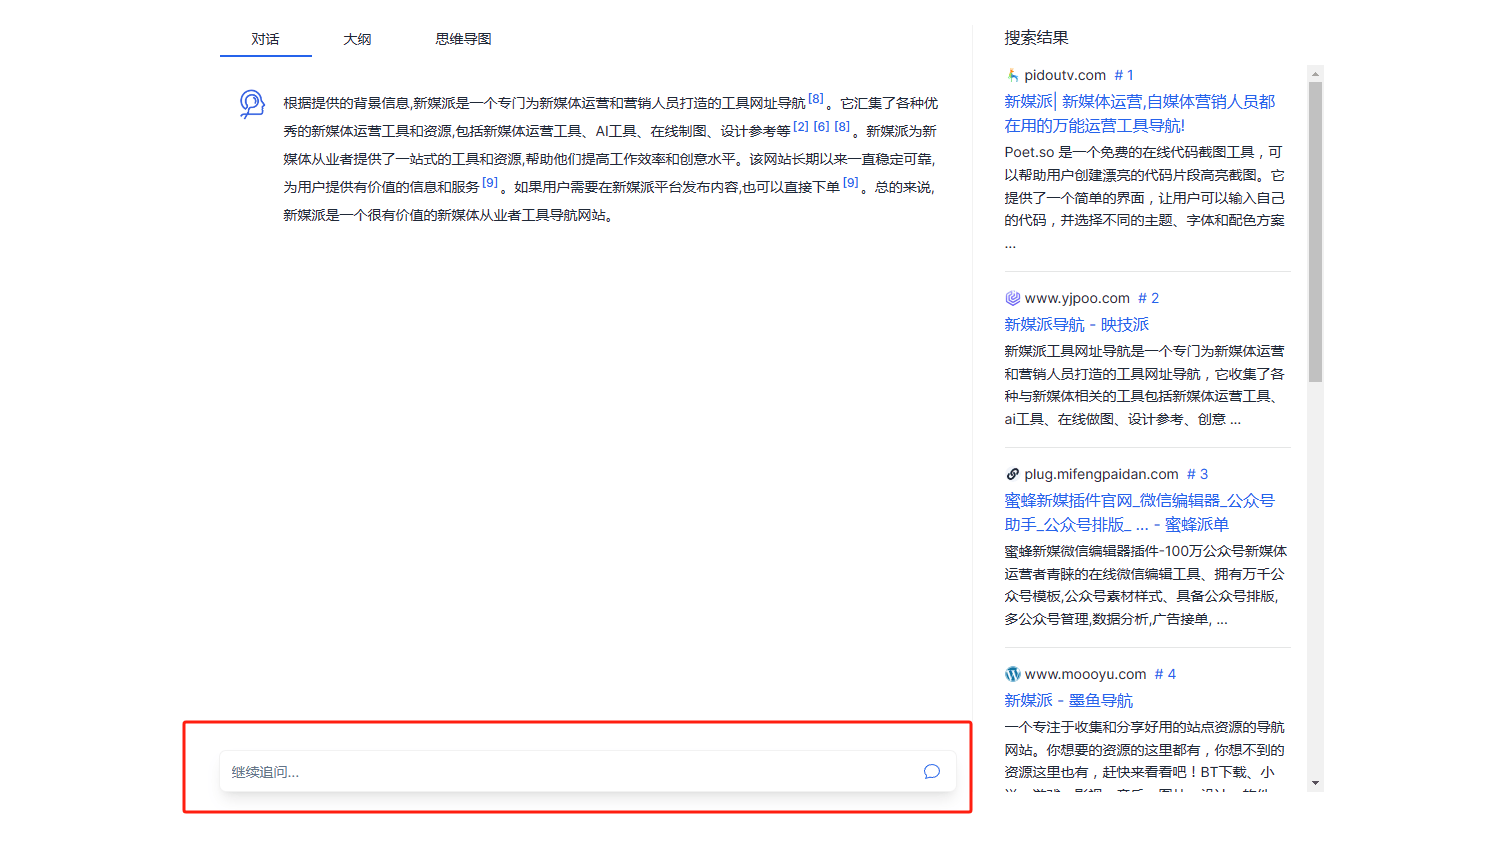
Task: Open the 大纲 tab
Action: (357, 39)
